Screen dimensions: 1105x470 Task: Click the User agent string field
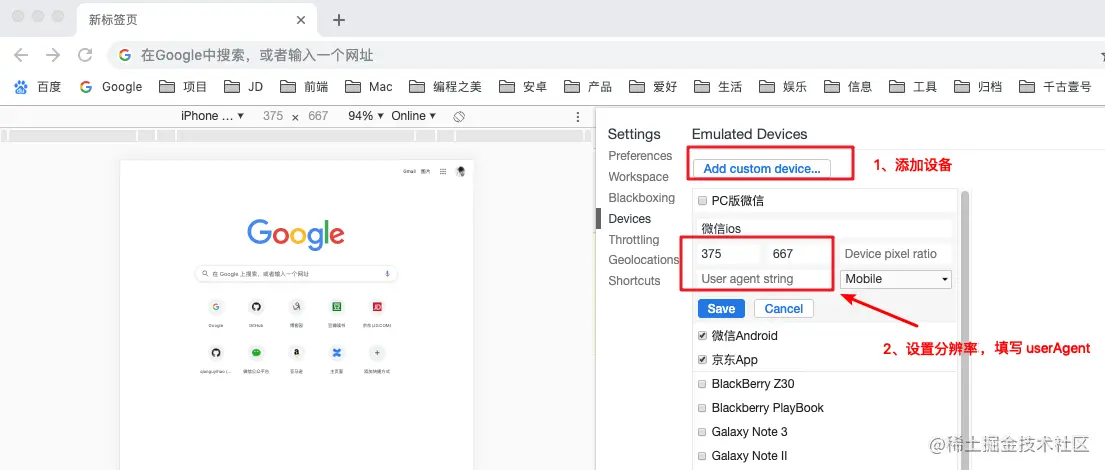coord(764,279)
